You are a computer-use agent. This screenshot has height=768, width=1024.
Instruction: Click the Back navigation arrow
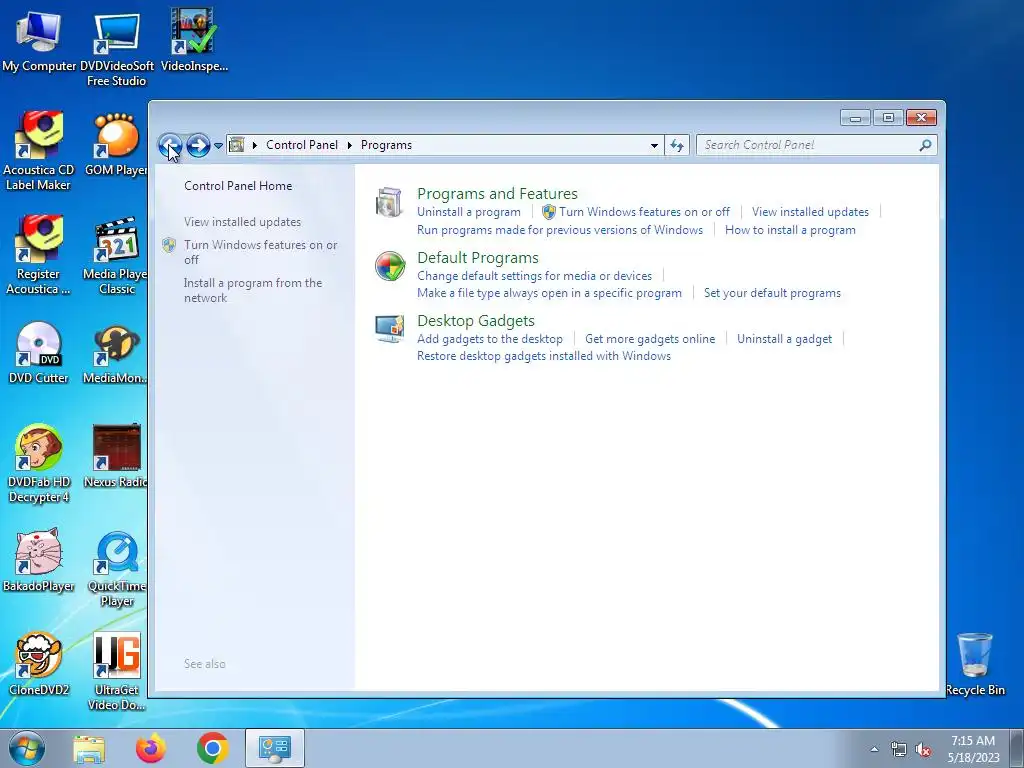coord(170,145)
